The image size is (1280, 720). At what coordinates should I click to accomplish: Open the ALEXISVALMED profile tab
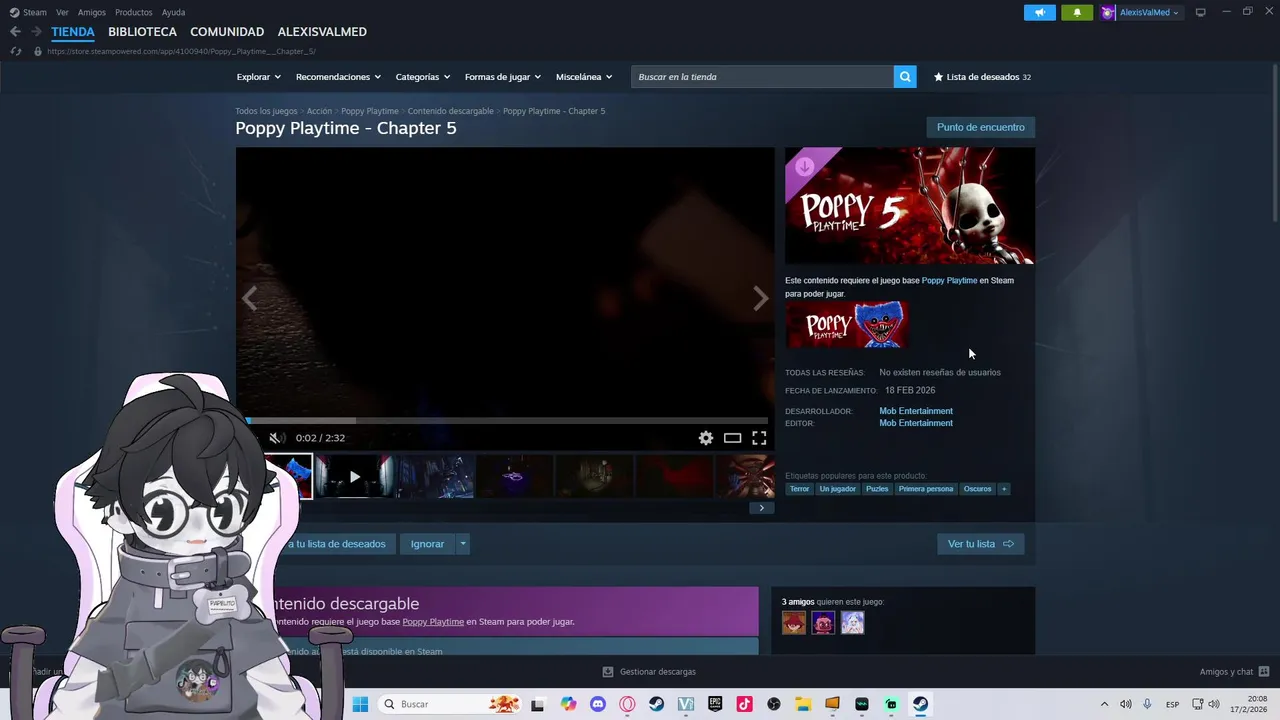[322, 32]
